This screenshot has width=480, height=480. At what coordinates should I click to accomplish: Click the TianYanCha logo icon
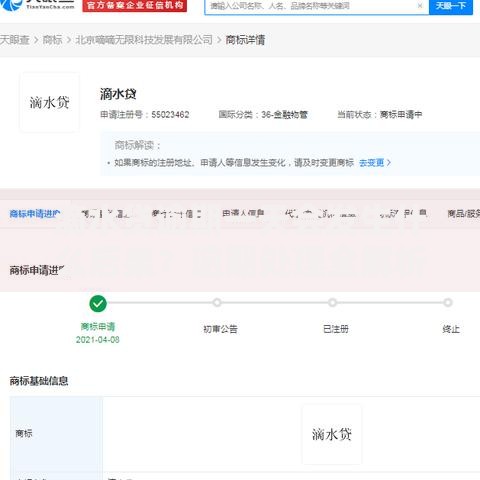[10, 5]
